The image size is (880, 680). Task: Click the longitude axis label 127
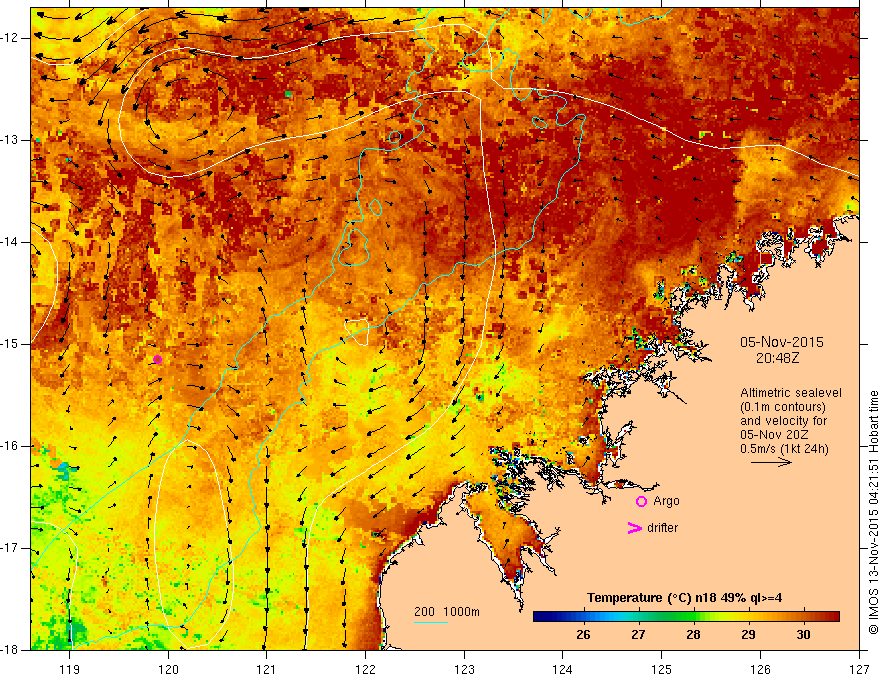(859, 669)
